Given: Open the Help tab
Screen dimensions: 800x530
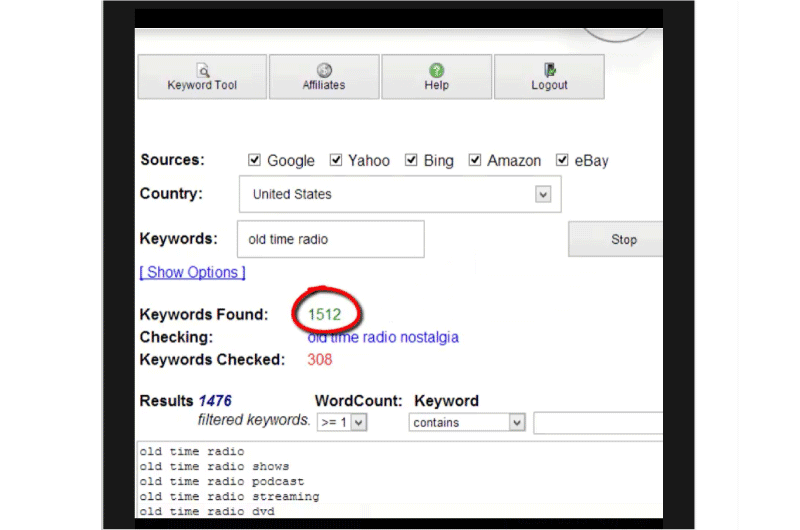Looking at the screenshot, I should (437, 77).
